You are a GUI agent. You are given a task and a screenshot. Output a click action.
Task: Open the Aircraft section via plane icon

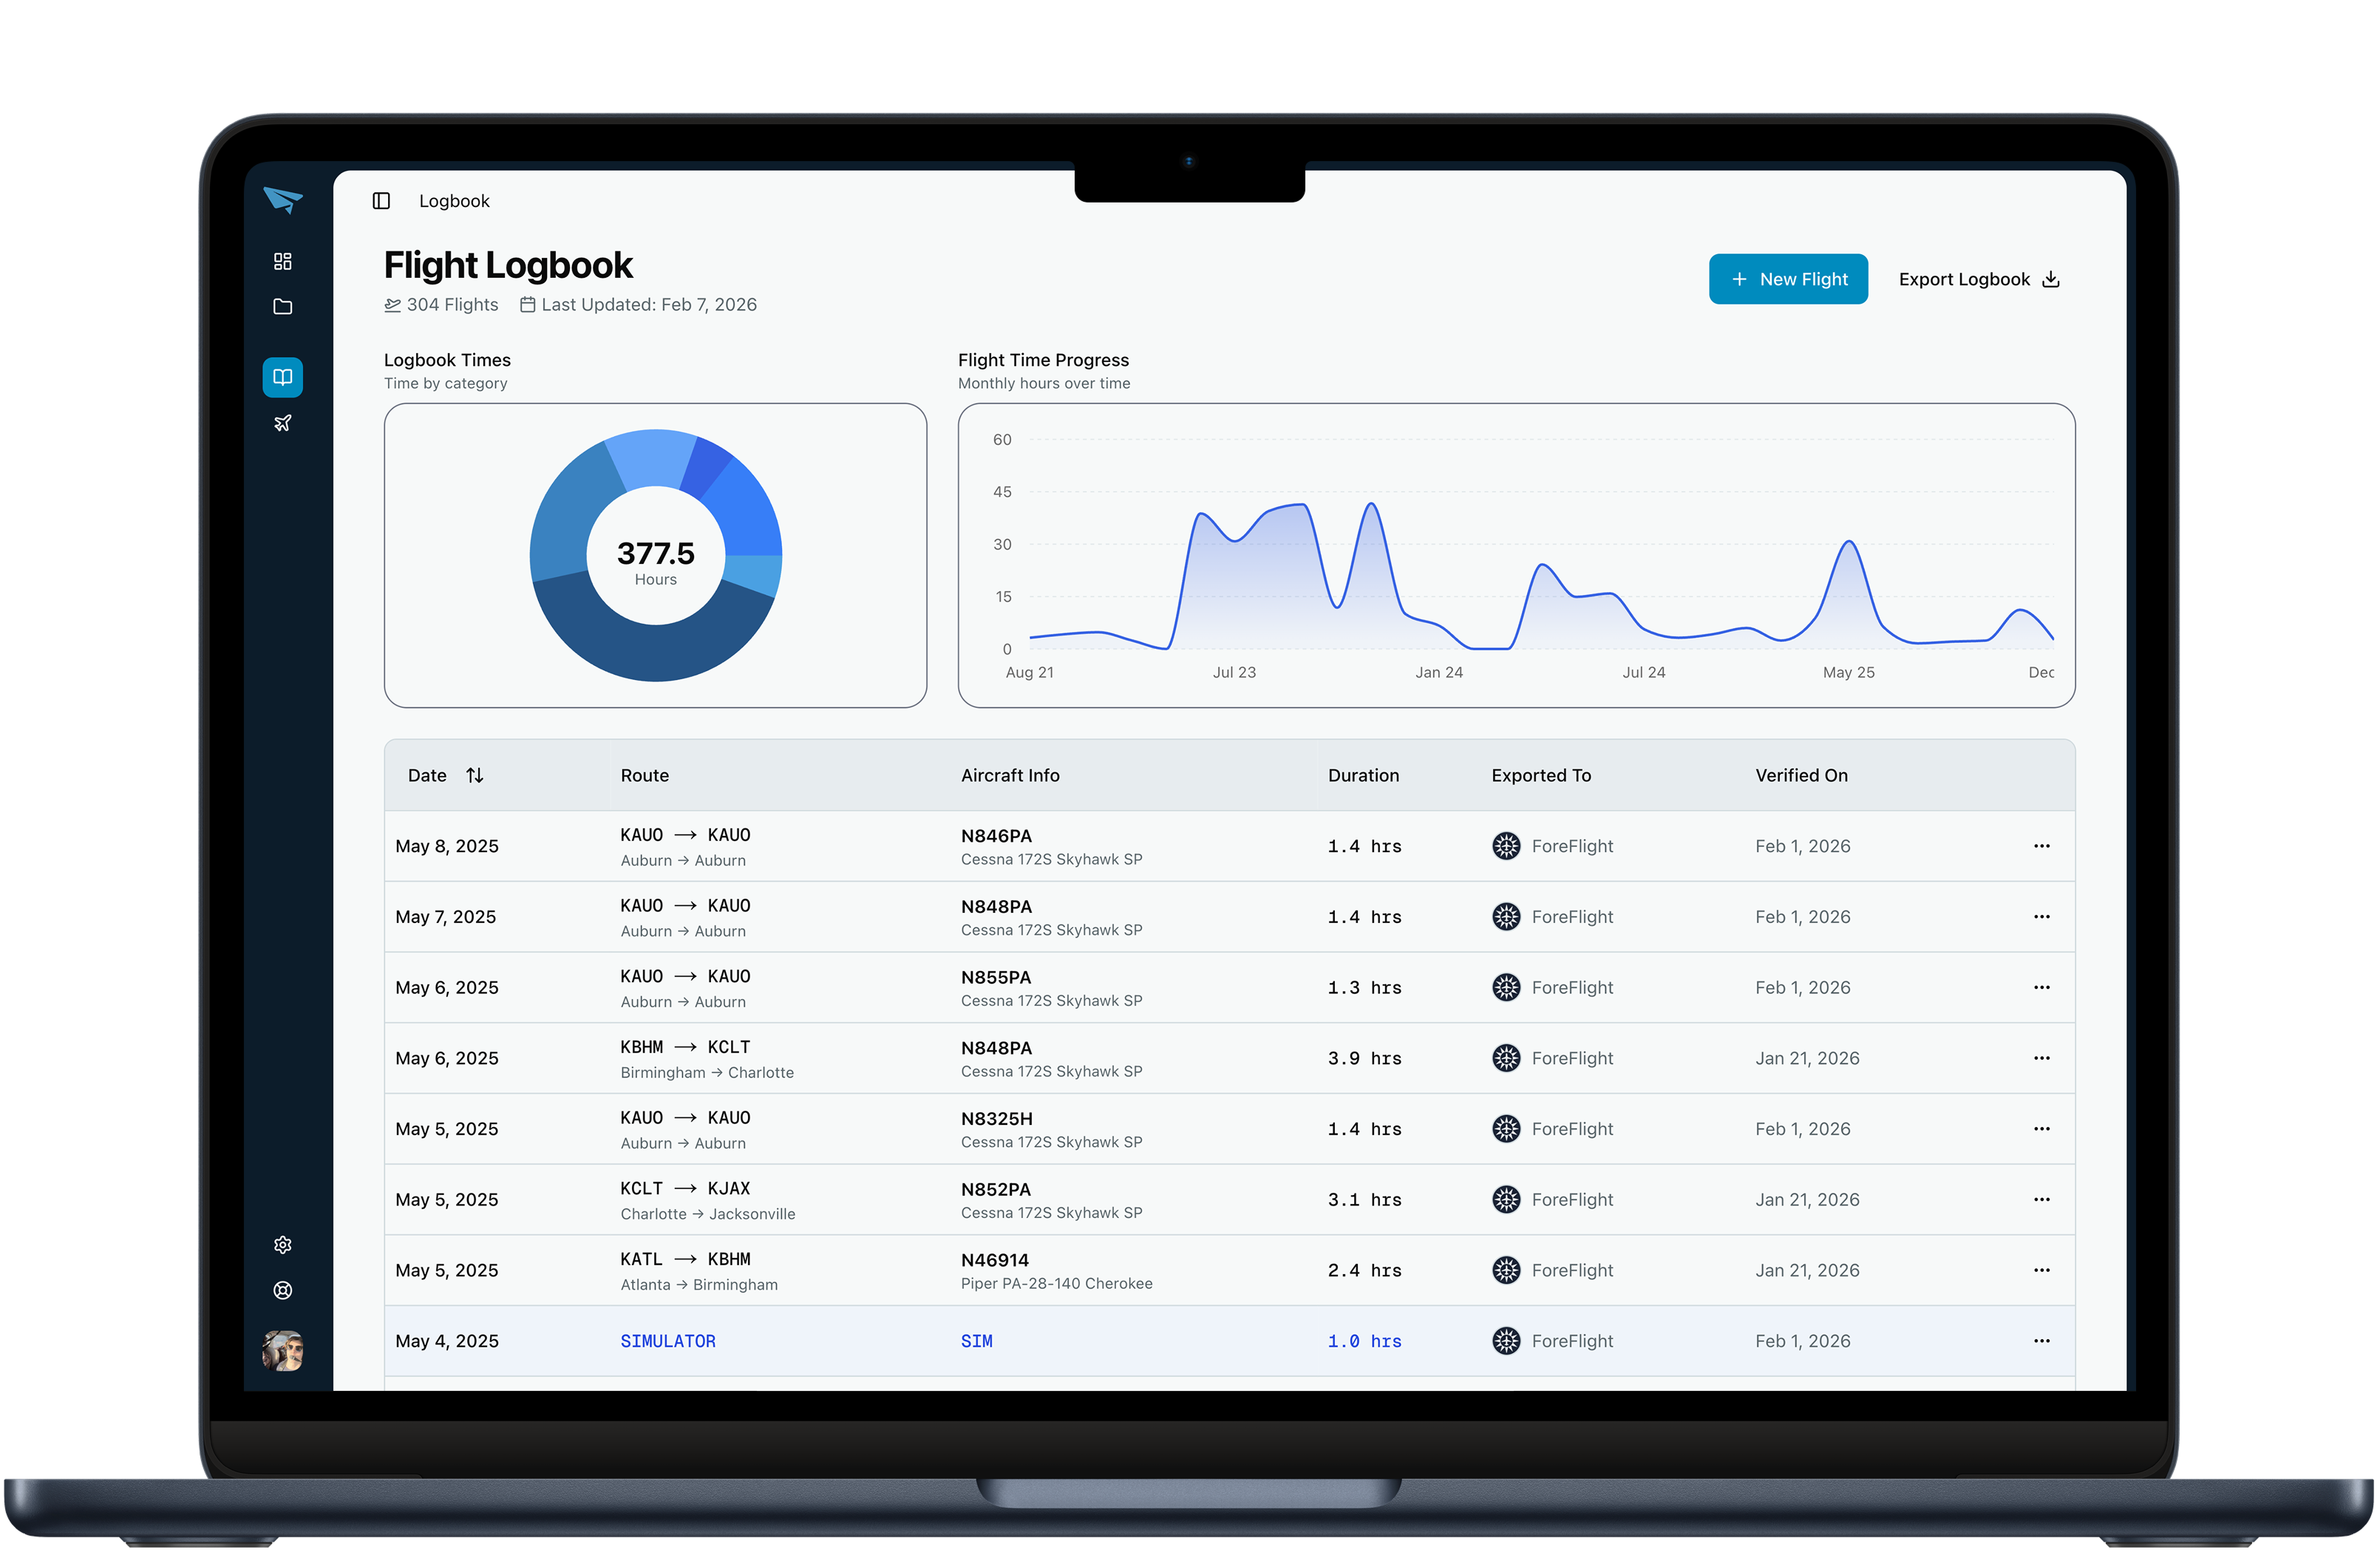click(x=283, y=422)
